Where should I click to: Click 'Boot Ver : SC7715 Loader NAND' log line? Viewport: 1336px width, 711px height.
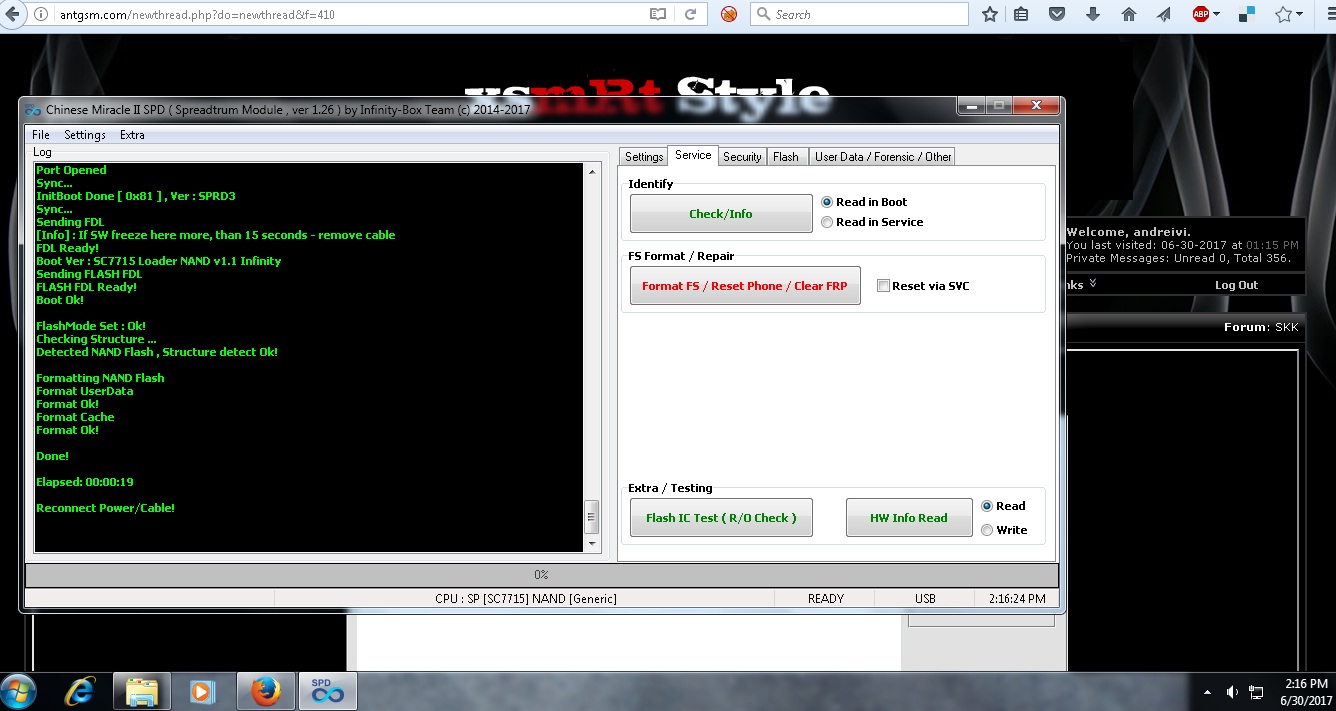click(x=158, y=261)
